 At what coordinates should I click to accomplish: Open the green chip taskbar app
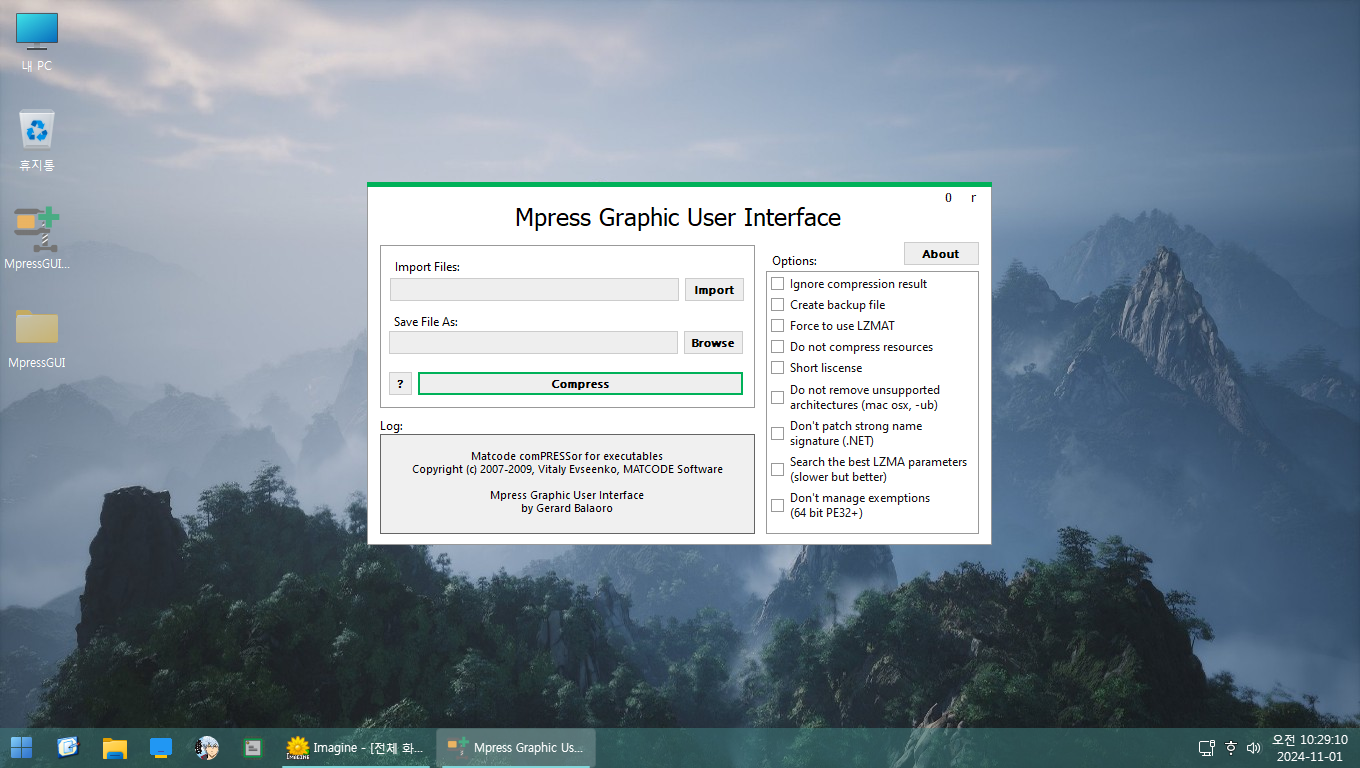point(254,747)
